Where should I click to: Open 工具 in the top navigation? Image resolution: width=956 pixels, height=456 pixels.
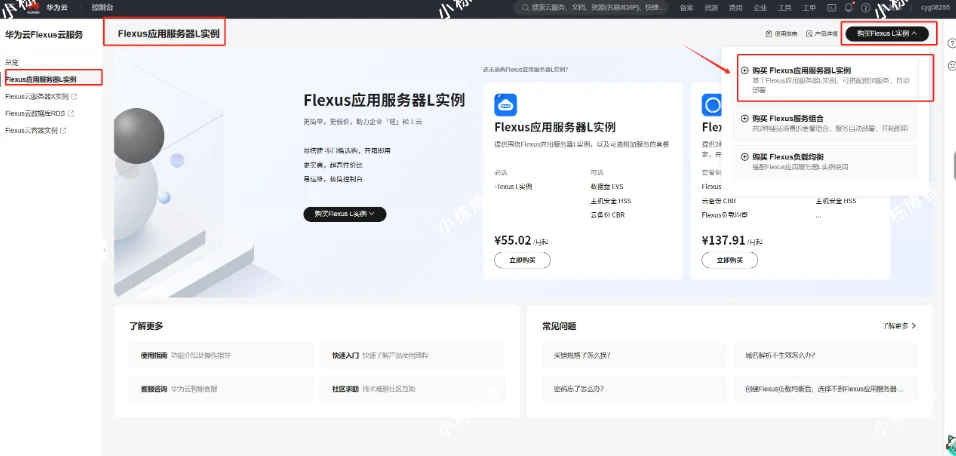[785, 8]
